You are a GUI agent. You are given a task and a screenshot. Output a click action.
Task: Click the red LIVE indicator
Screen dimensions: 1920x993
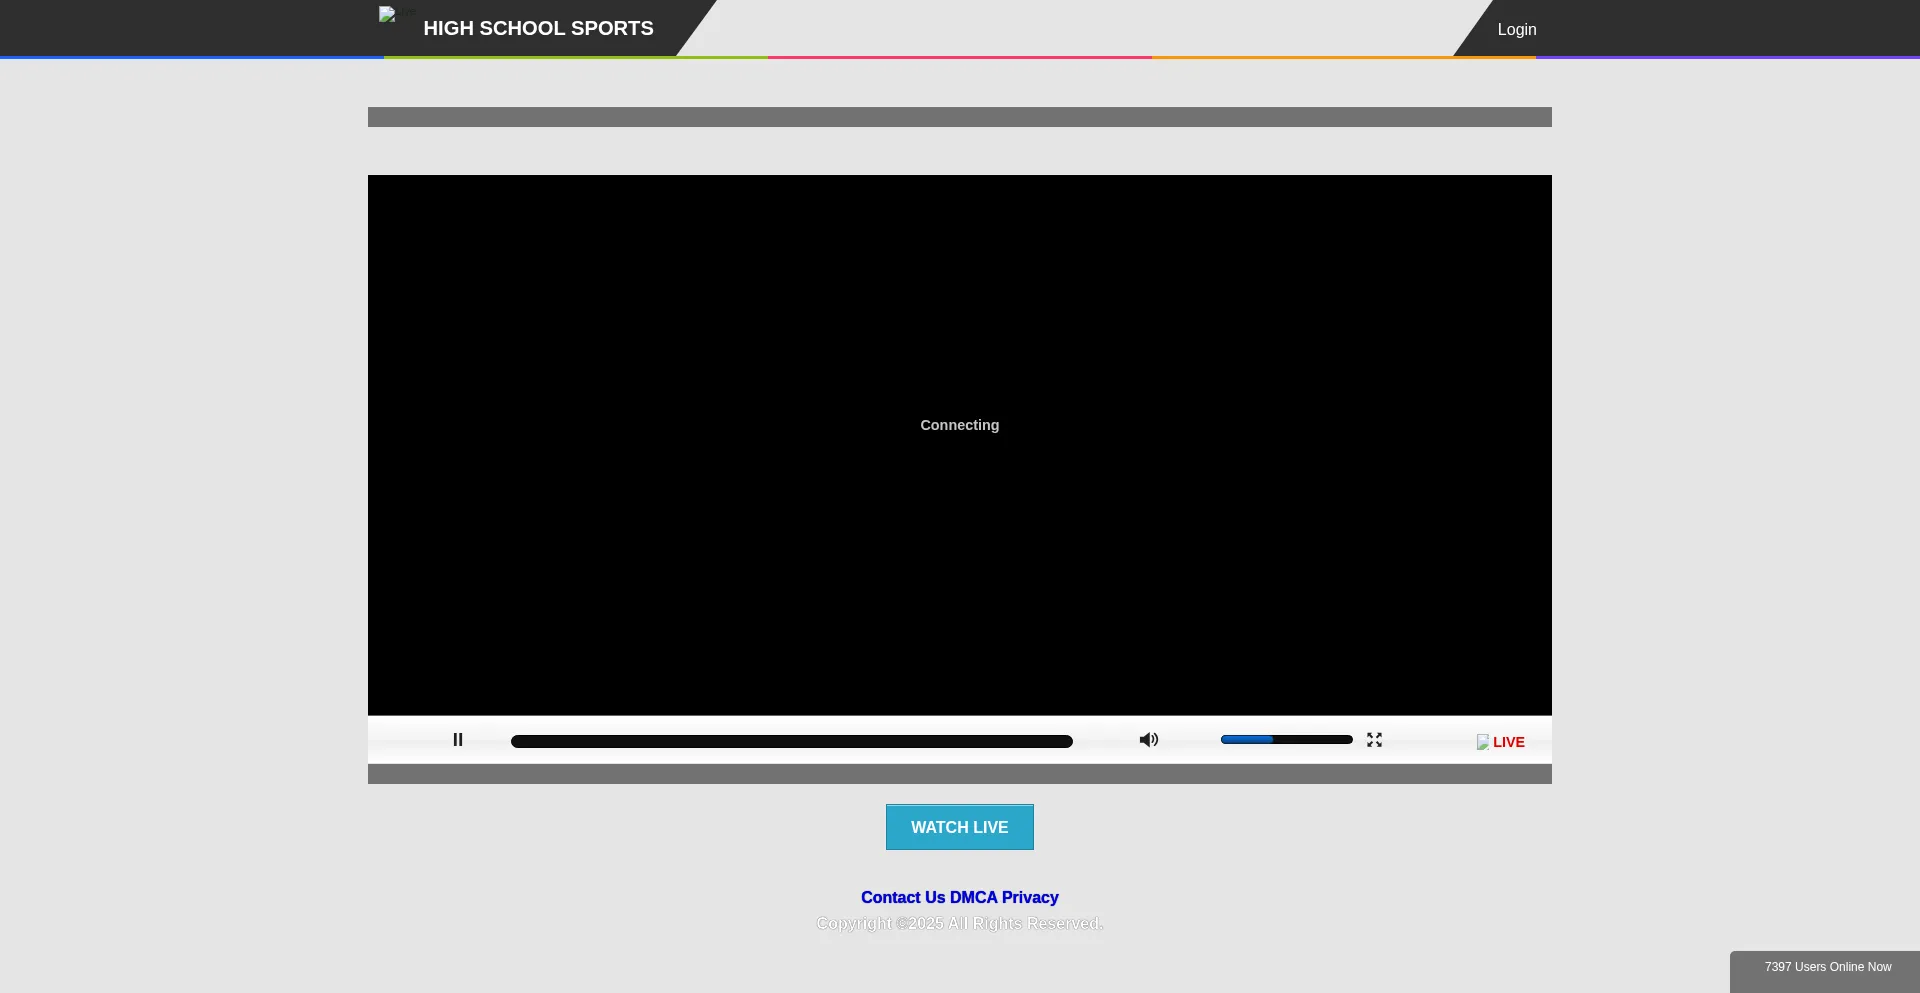(x=1509, y=742)
